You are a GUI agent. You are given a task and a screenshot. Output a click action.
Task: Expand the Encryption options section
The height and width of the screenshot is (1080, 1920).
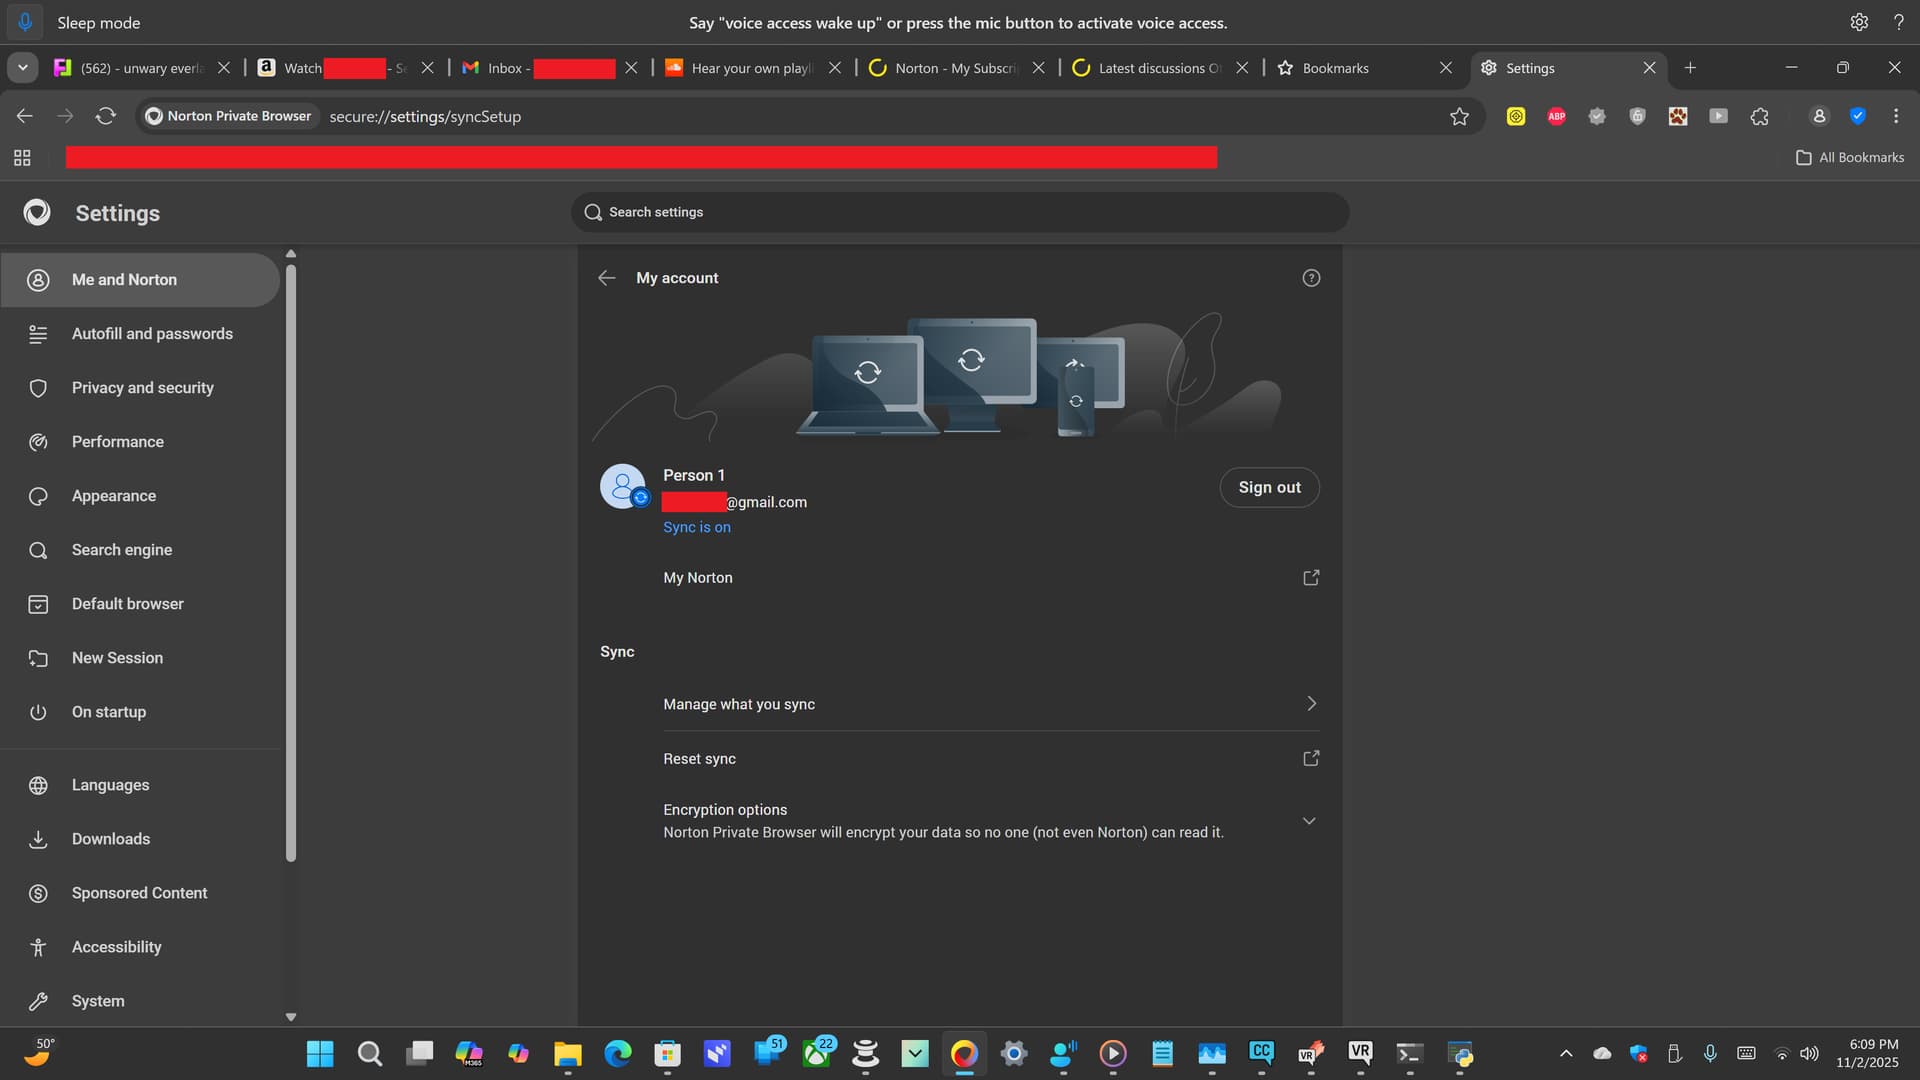pos(1309,821)
